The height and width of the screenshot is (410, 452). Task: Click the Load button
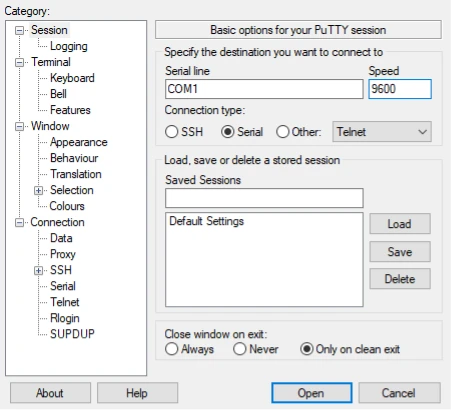pos(400,224)
